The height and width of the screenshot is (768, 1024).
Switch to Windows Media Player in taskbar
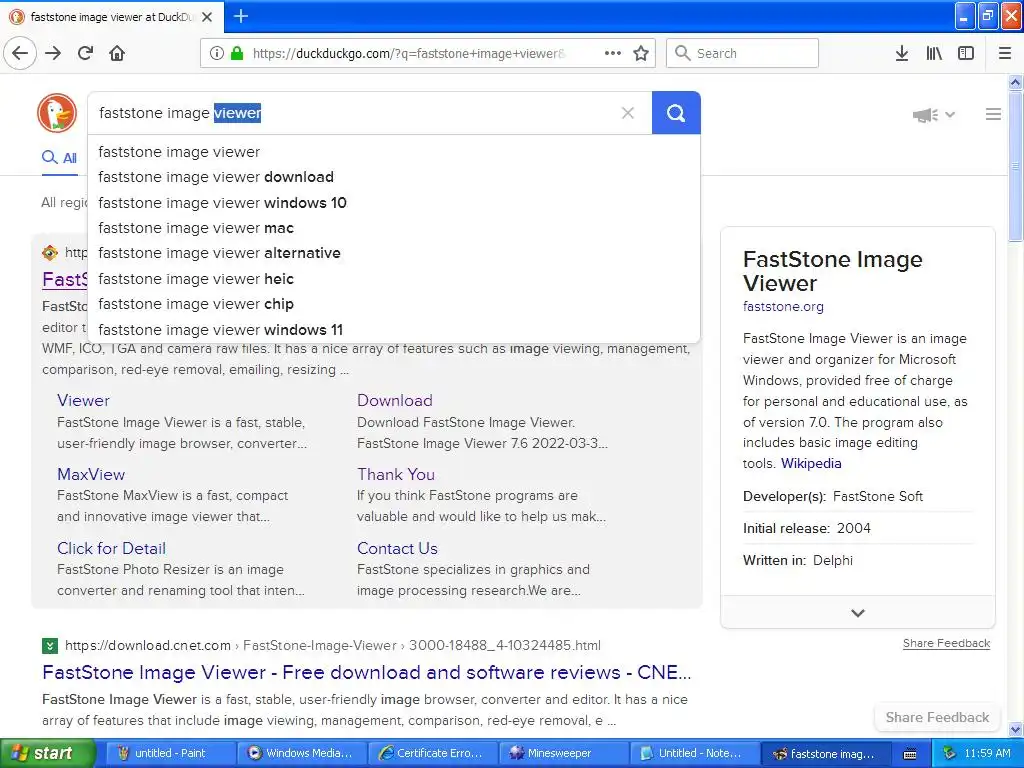(301, 753)
